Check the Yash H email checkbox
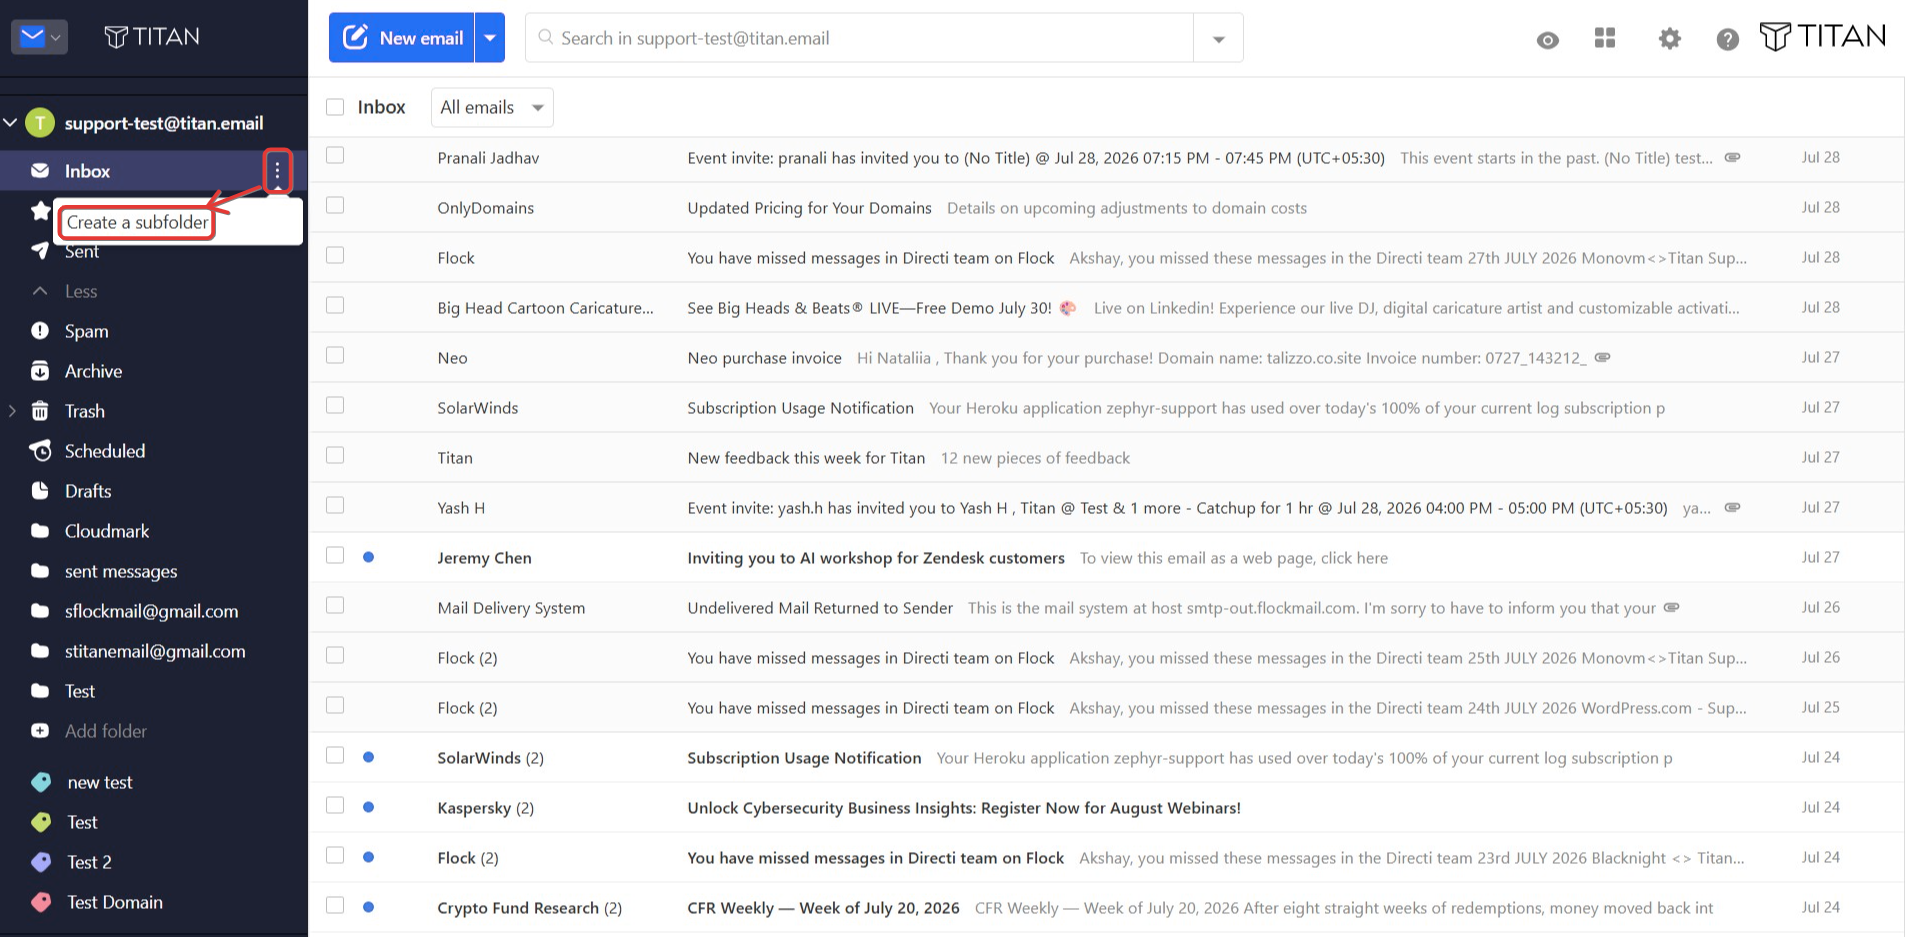Screen dimensions: 1905x937 [335, 505]
